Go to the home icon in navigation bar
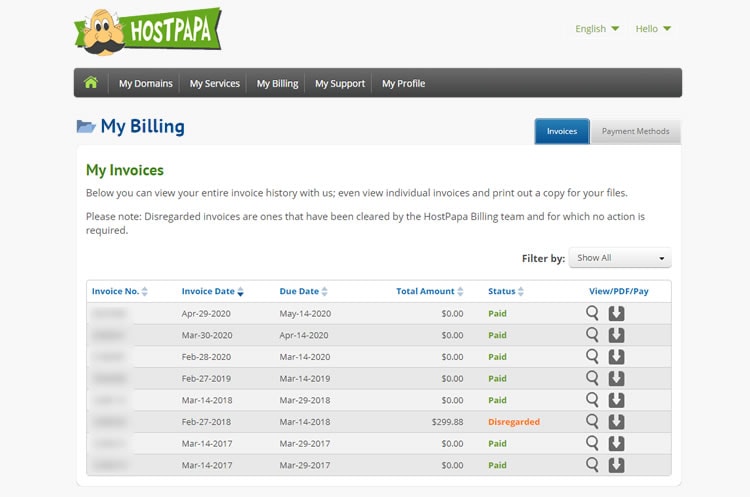The height and width of the screenshot is (497, 750). 91,83
